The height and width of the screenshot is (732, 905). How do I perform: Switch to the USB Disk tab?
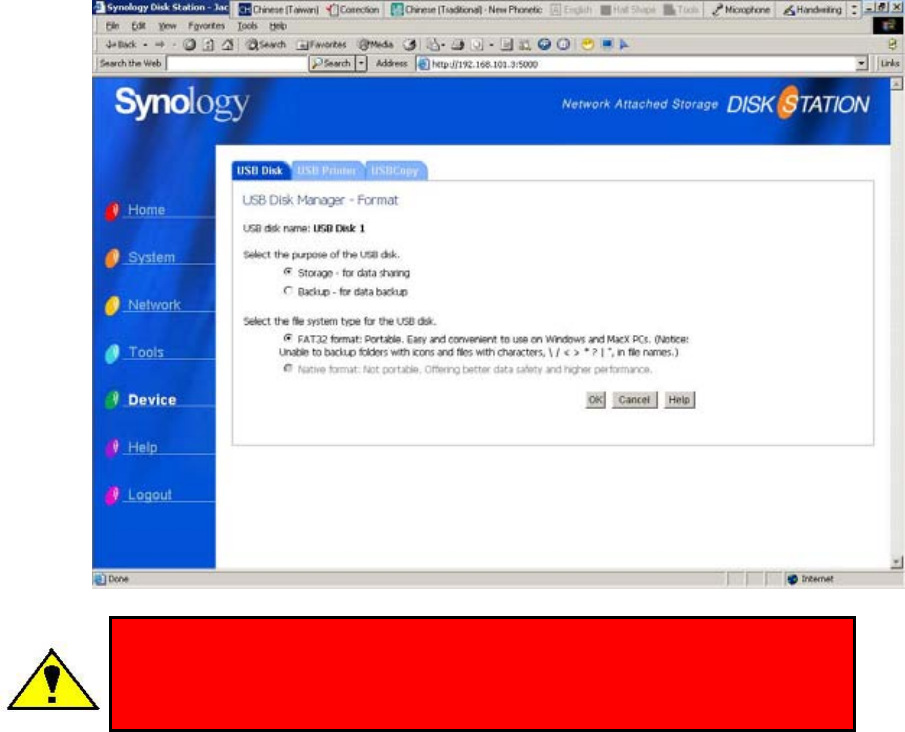(x=260, y=171)
